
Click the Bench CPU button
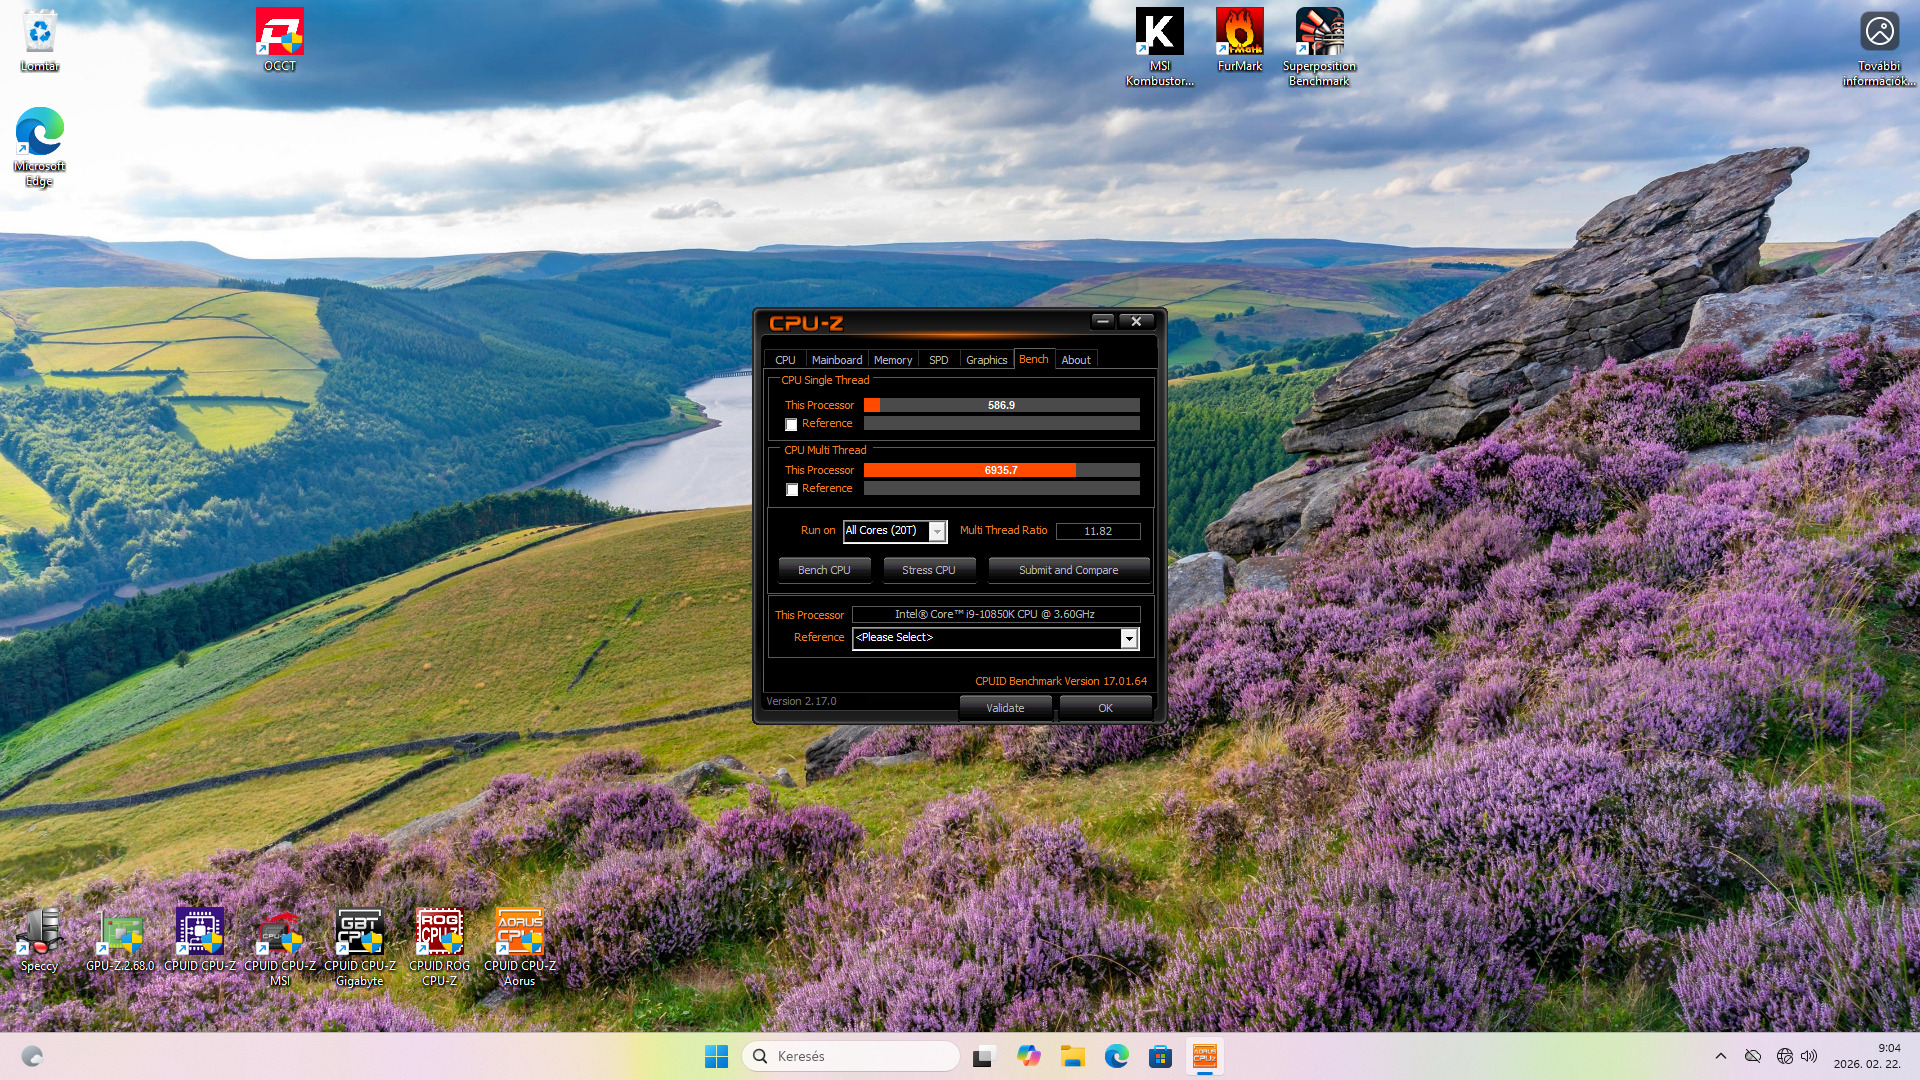(824, 570)
